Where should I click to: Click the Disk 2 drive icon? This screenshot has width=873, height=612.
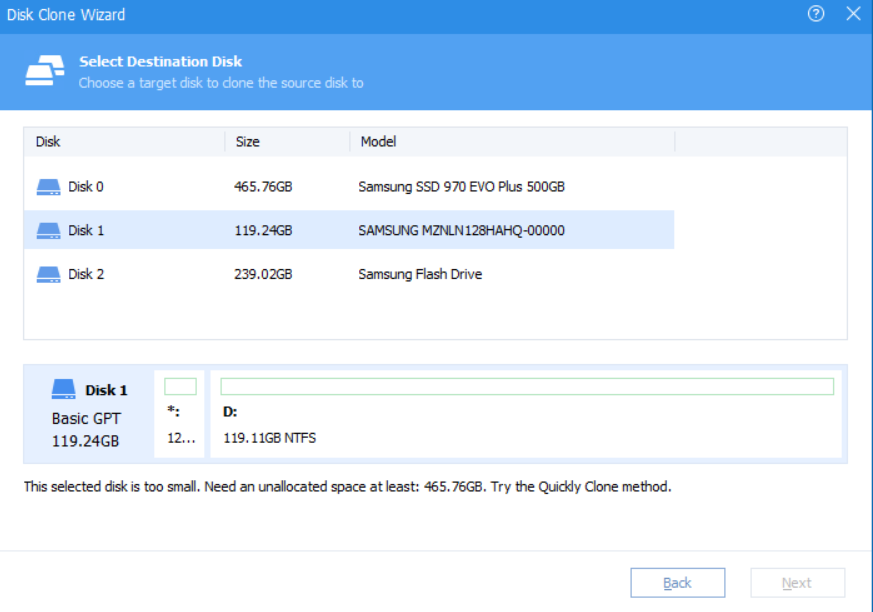point(48,275)
